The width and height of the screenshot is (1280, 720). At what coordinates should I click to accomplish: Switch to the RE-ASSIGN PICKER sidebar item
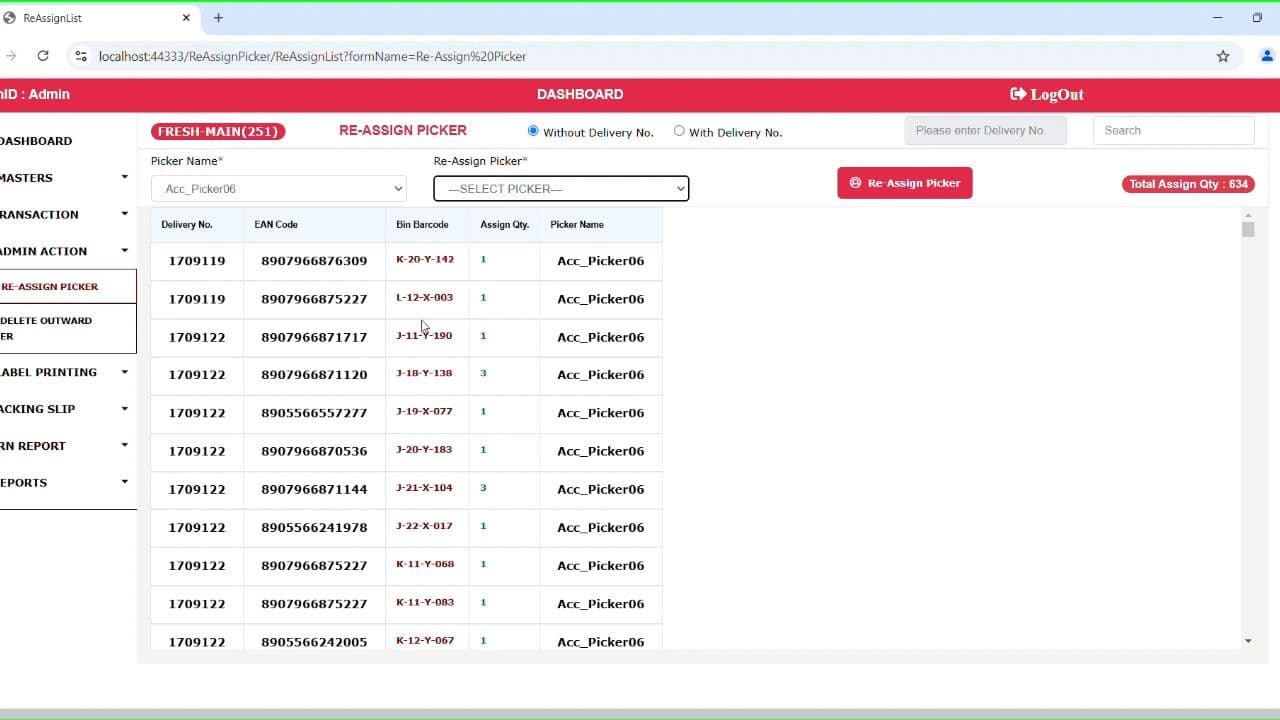[x=50, y=286]
